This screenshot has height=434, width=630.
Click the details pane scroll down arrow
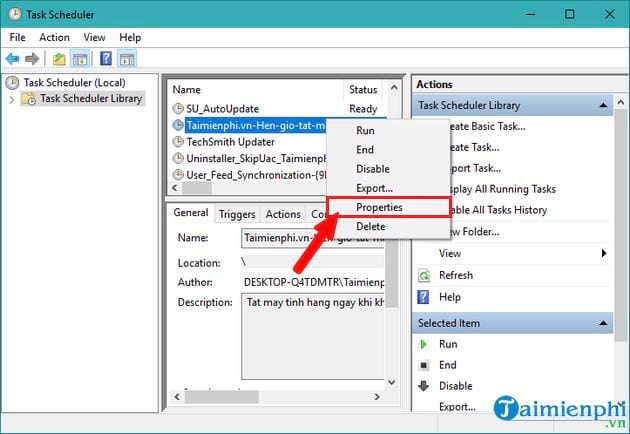tap(392, 383)
